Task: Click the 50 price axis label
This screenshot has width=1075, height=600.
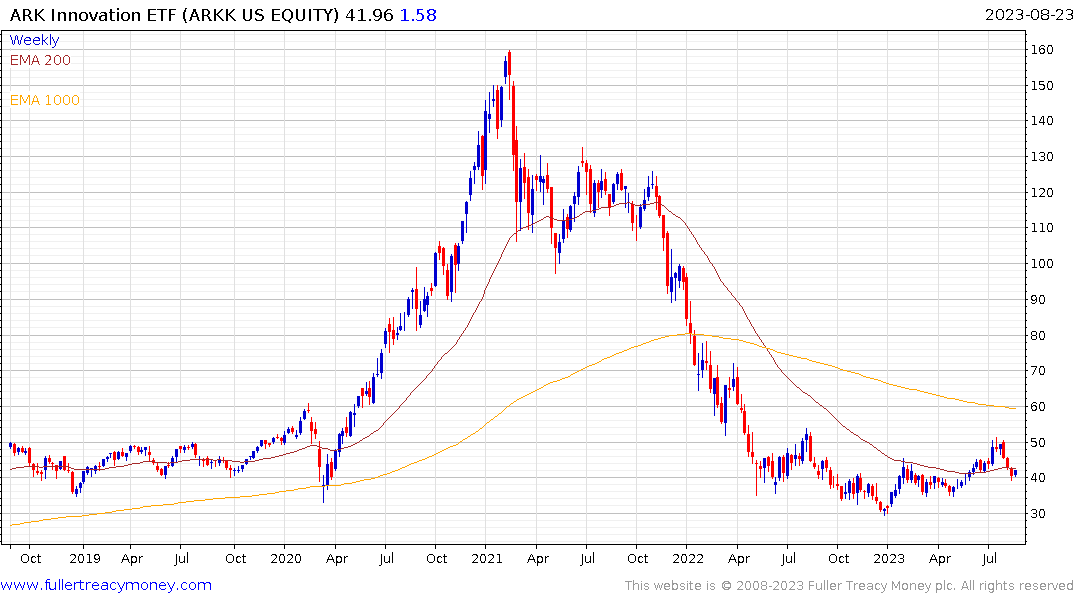Action: pos(1039,442)
